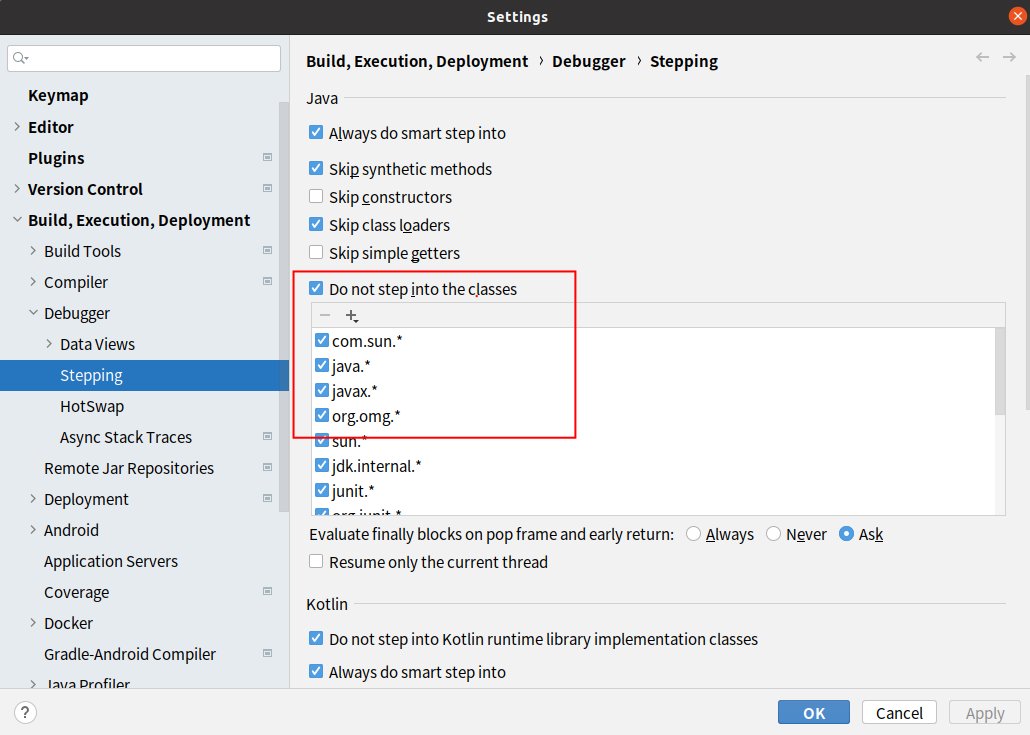This screenshot has width=1030, height=735.
Task: Collapse Build, Execution, Deployment node
Action: click(x=17, y=219)
